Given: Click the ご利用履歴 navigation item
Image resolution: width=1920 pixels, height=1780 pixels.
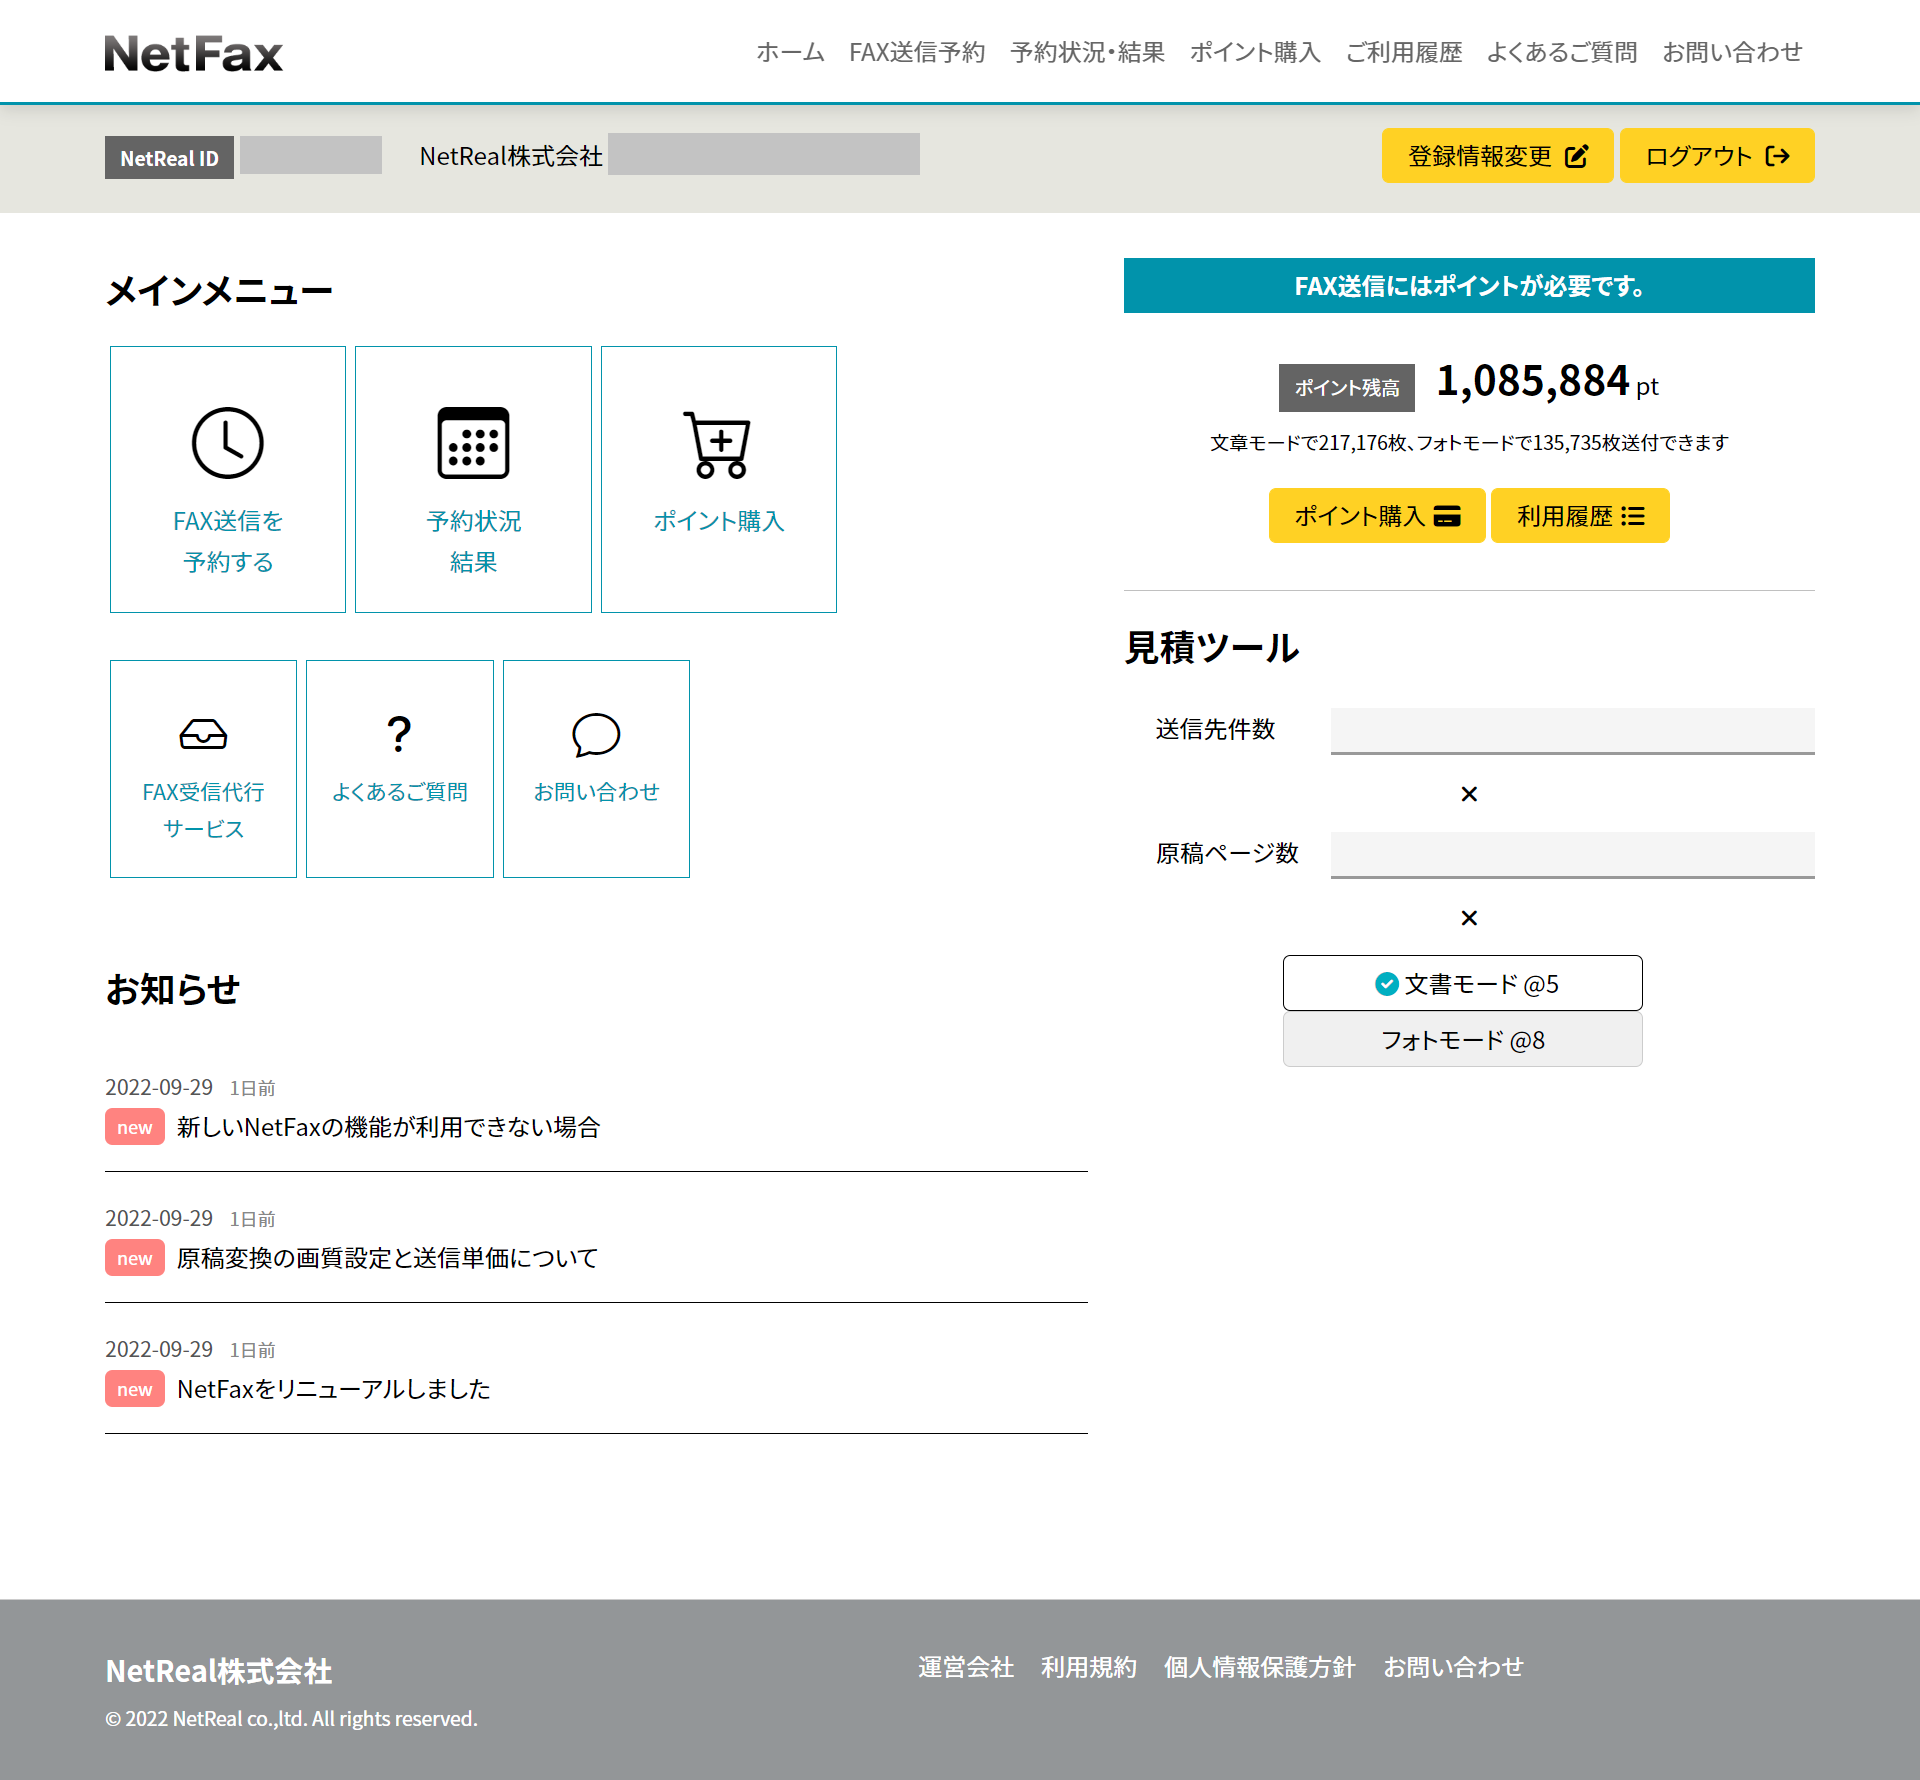Looking at the screenshot, I should [x=1403, y=52].
